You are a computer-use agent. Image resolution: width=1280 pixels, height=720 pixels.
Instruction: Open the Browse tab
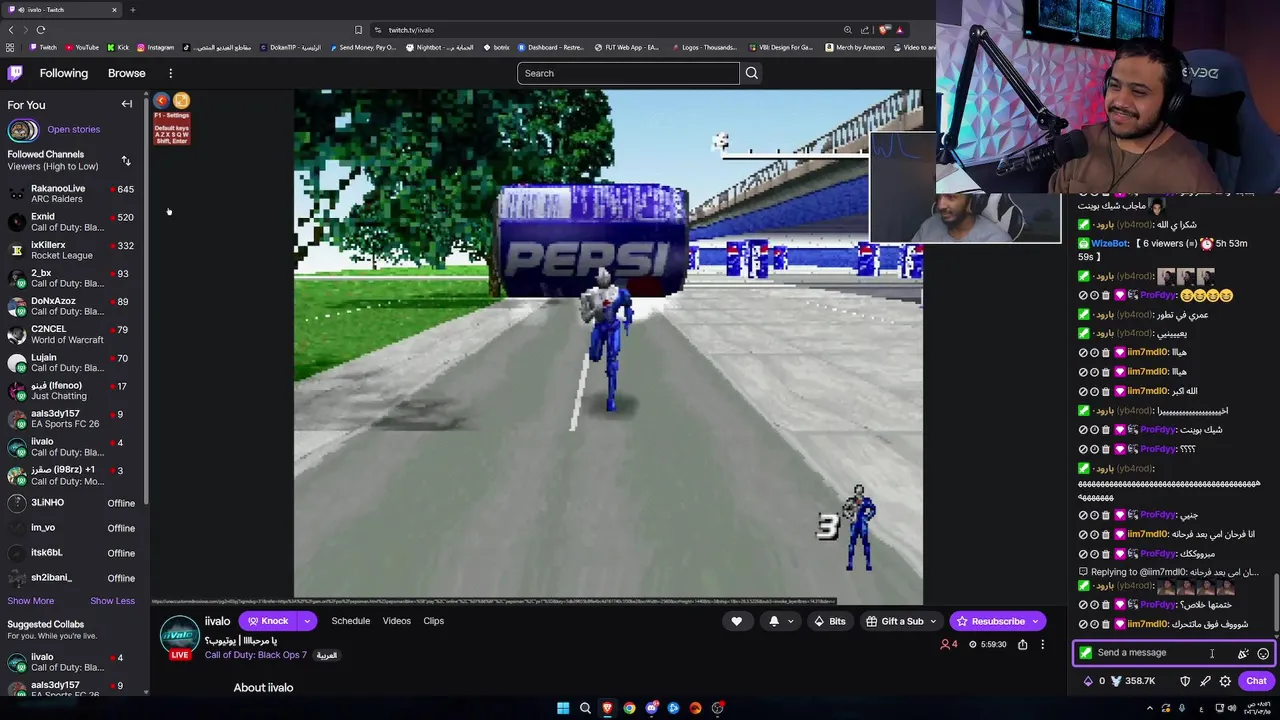tap(126, 73)
